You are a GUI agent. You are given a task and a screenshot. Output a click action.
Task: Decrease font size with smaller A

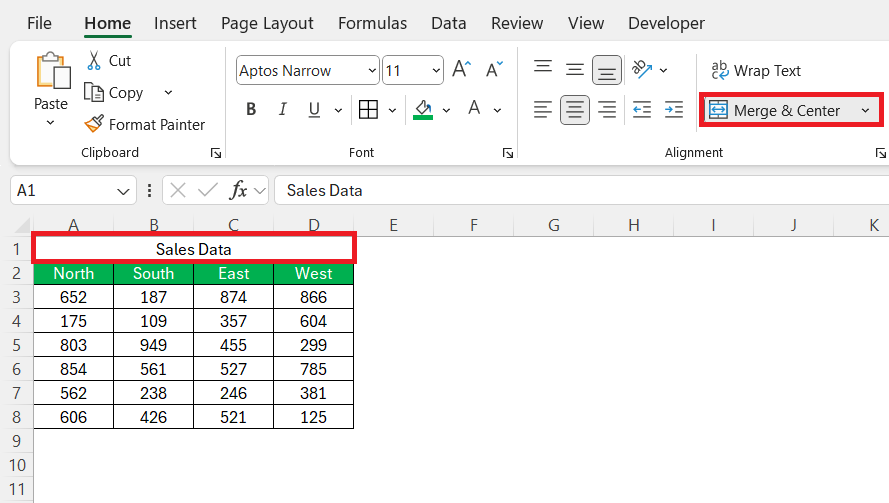(x=494, y=70)
